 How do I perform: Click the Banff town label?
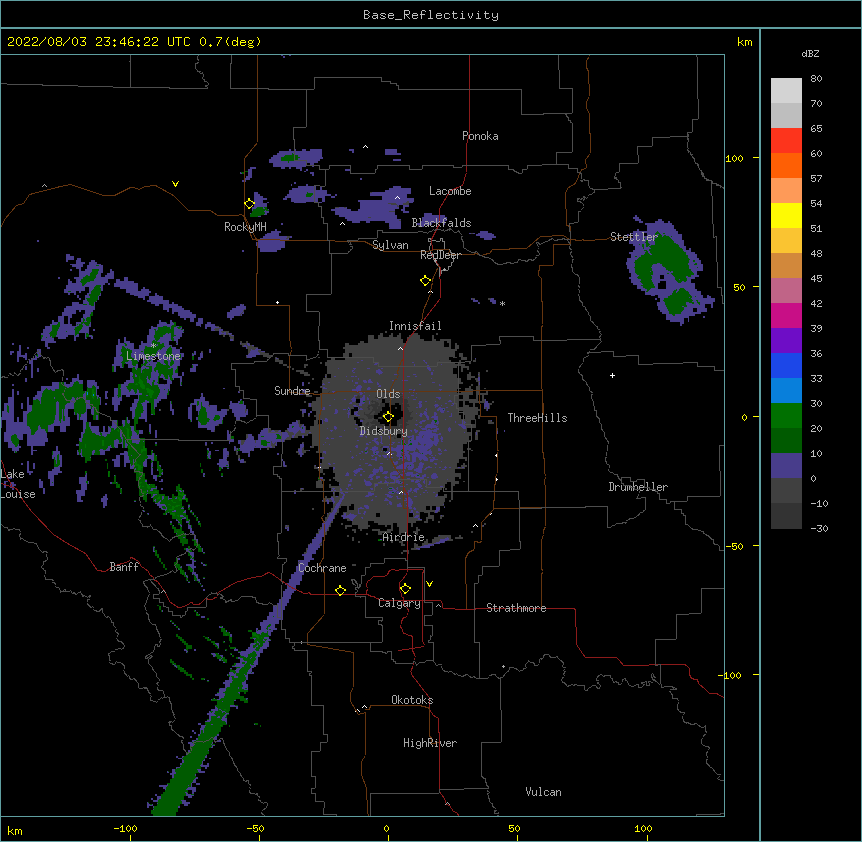pos(124,567)
